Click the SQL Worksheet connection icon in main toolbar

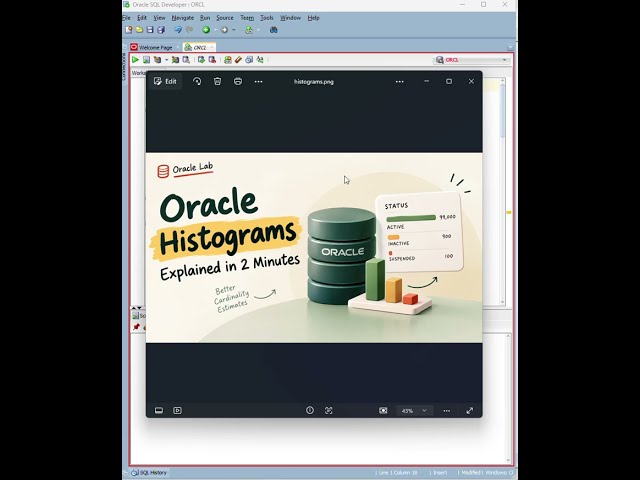click(249, 30)
